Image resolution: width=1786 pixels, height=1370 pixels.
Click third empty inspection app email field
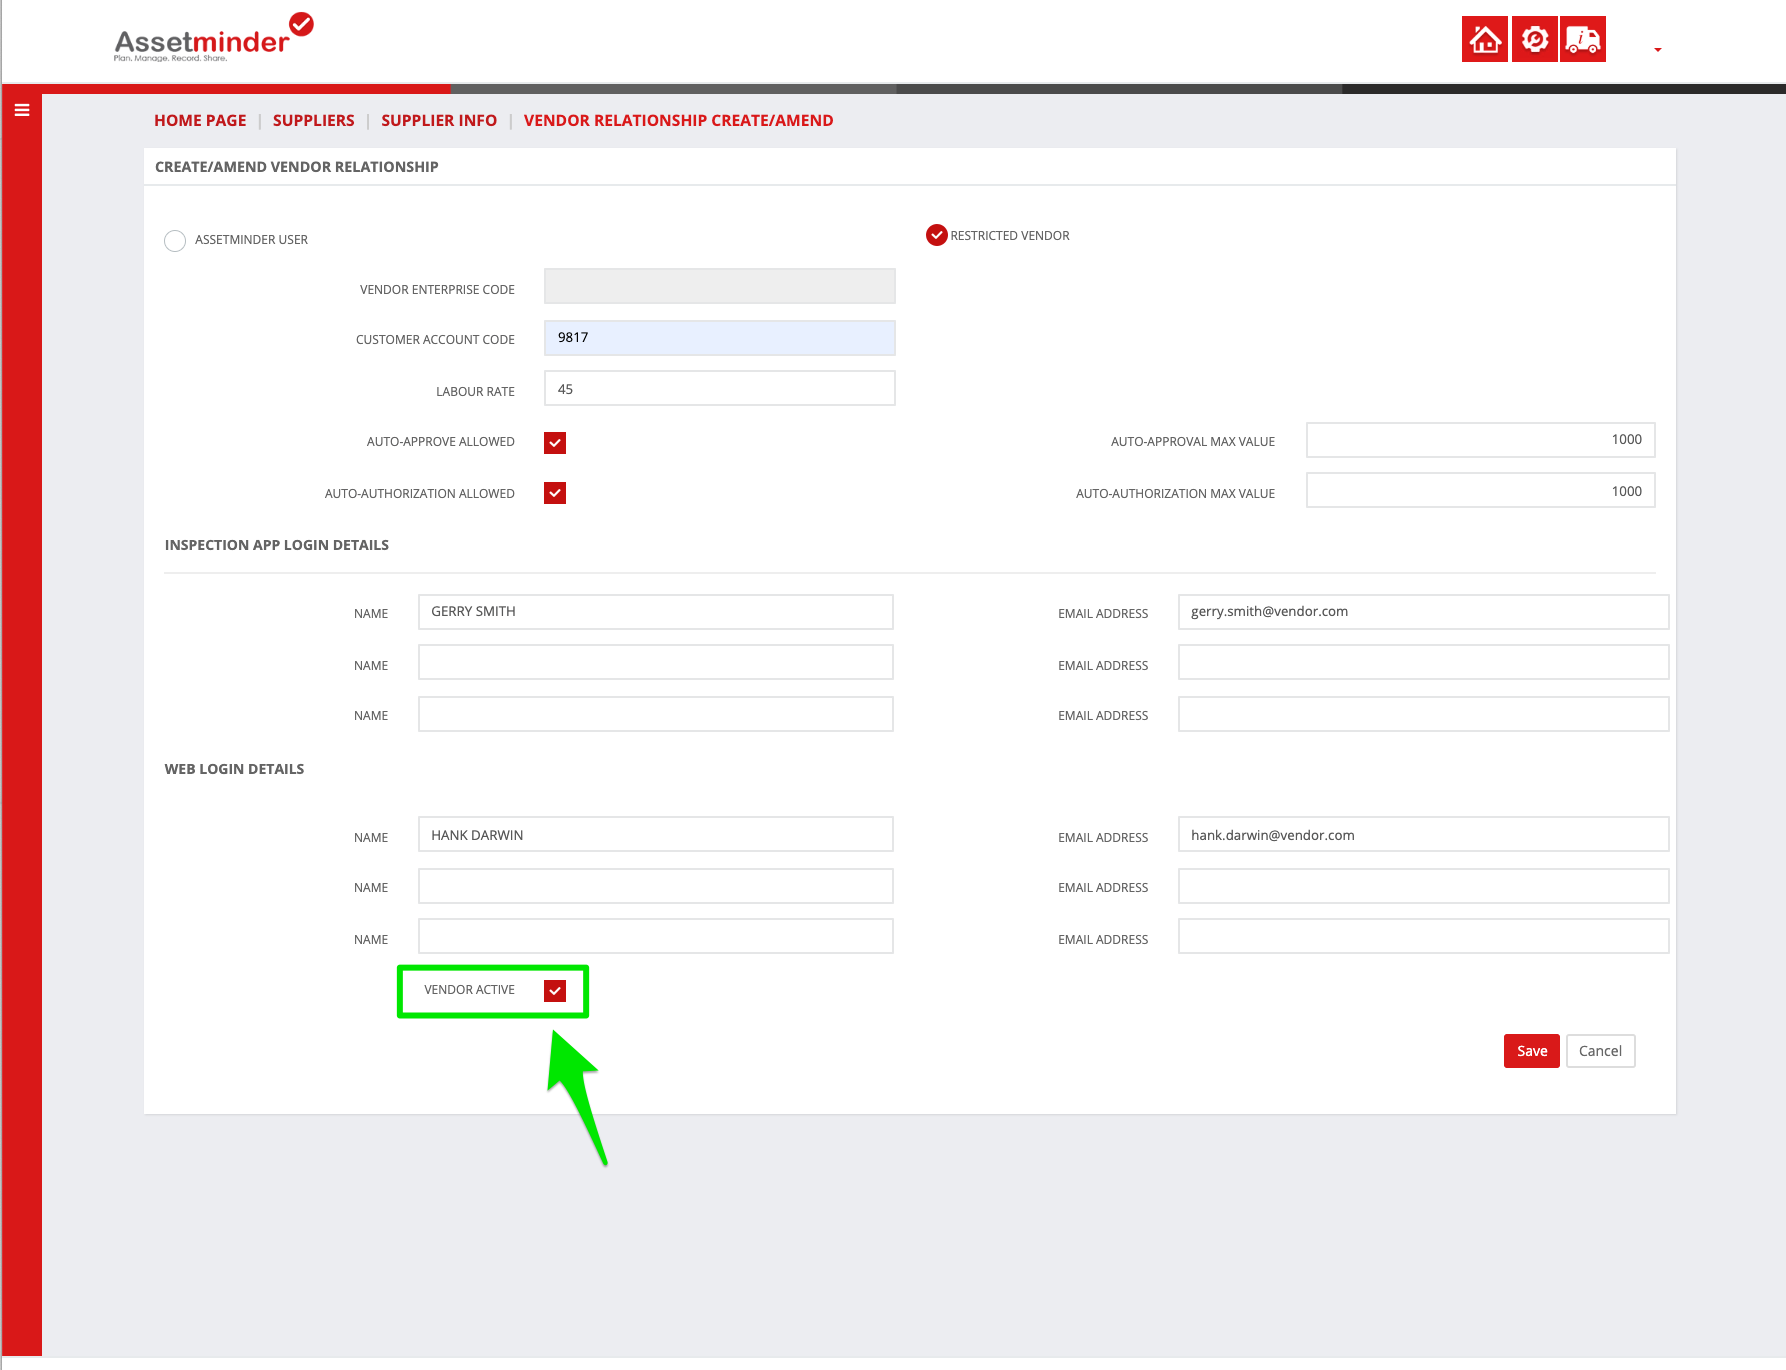point(1423,714)
